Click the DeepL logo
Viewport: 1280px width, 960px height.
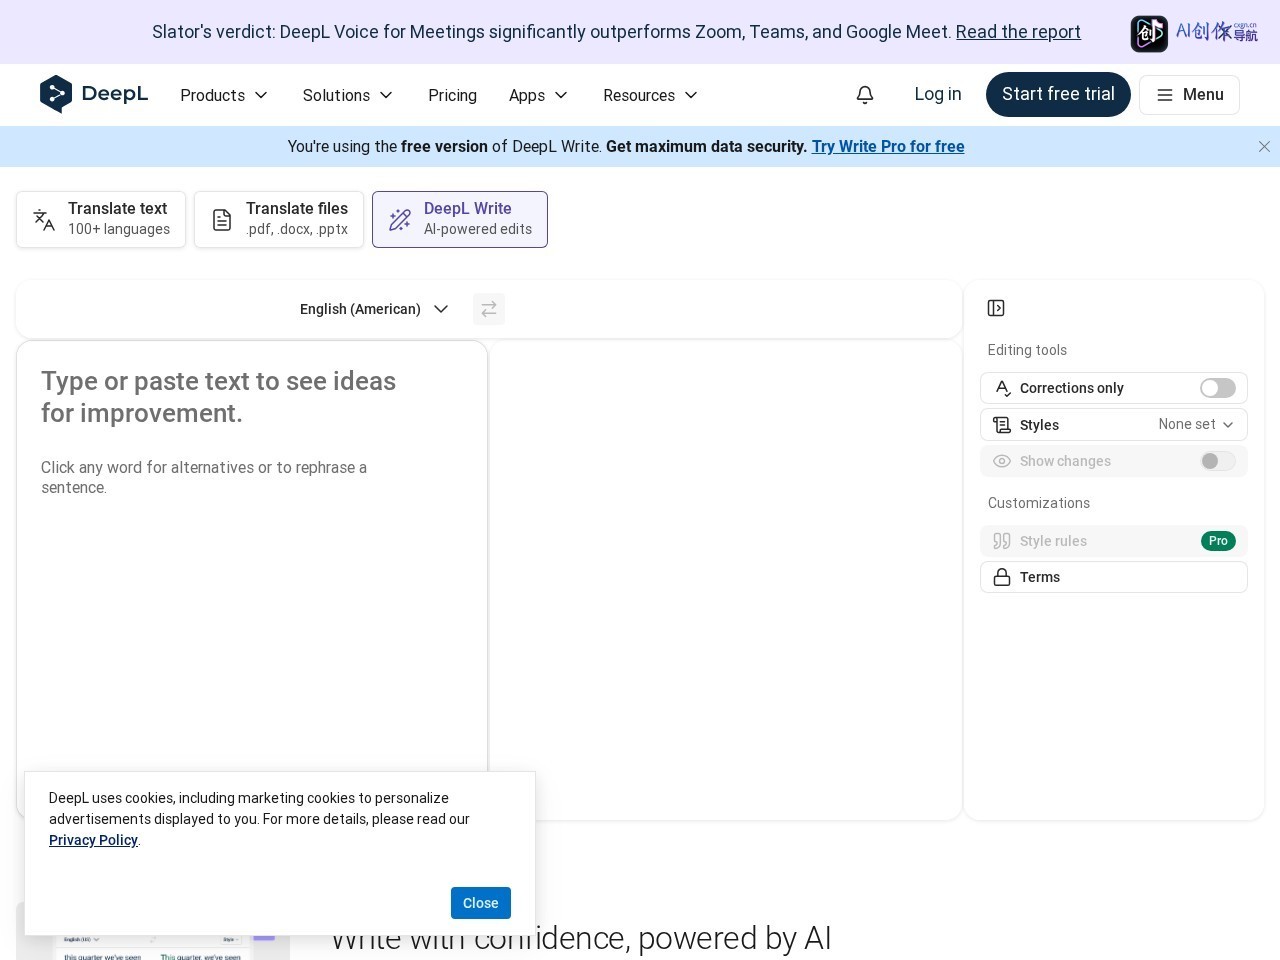pyautogui.click(x=94, y=94)
